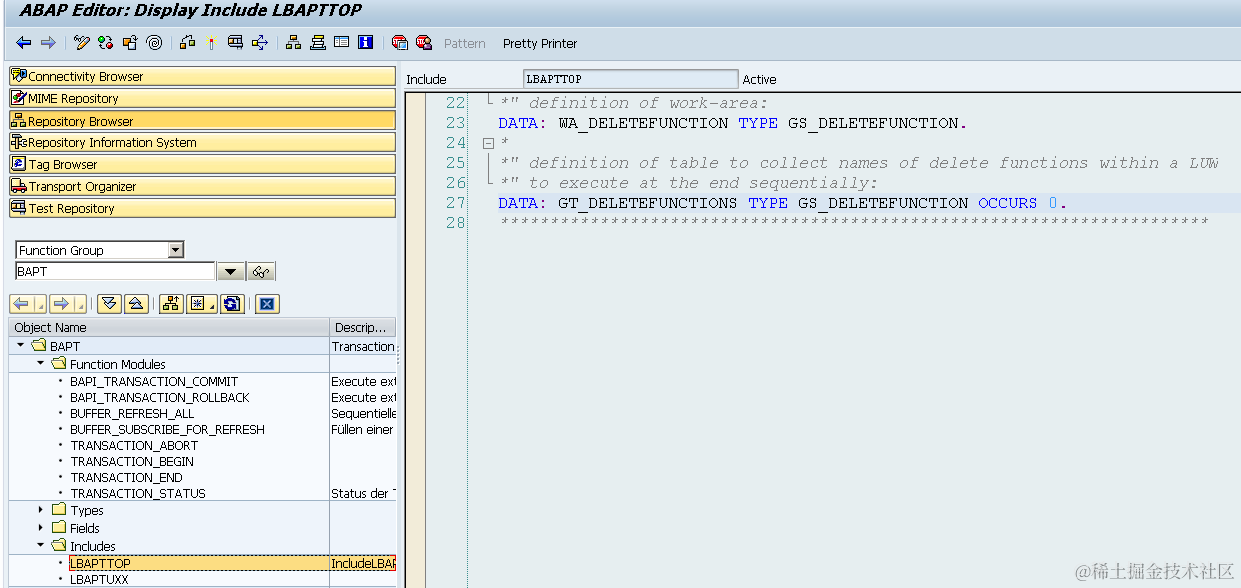Click the Display Object List hierarchy icon
This screenshot has width=1241, height=588.
[293, 43]
